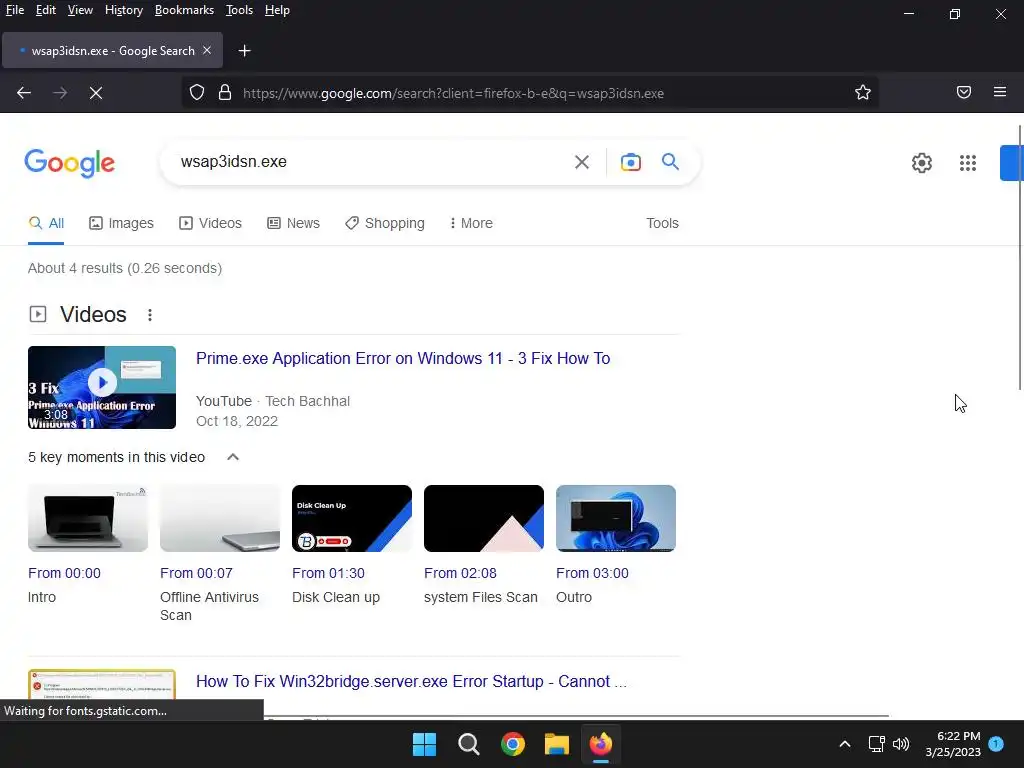1024x768 pixels.
Task: Switch to the Shopping results tab
Action: click(x=385, y=223)
